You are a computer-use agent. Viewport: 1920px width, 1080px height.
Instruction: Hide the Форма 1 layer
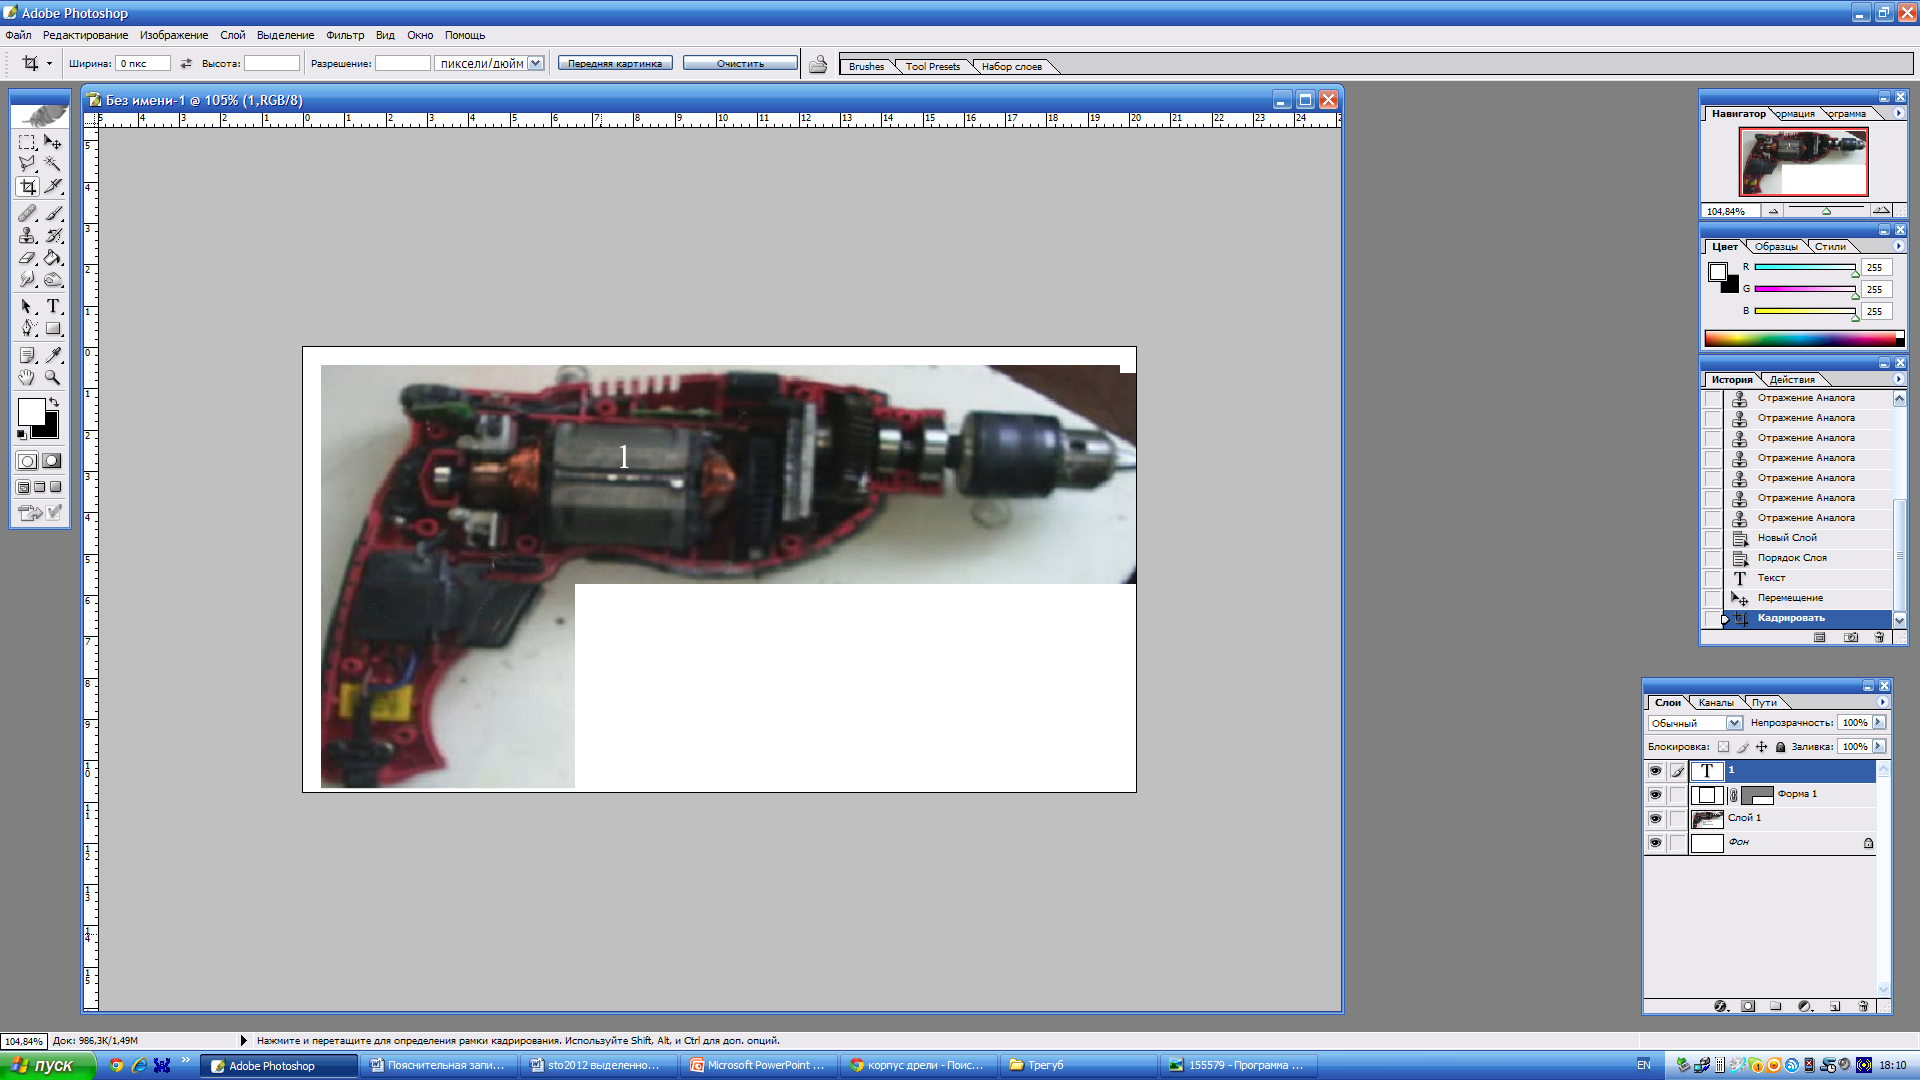[1655, 795]
